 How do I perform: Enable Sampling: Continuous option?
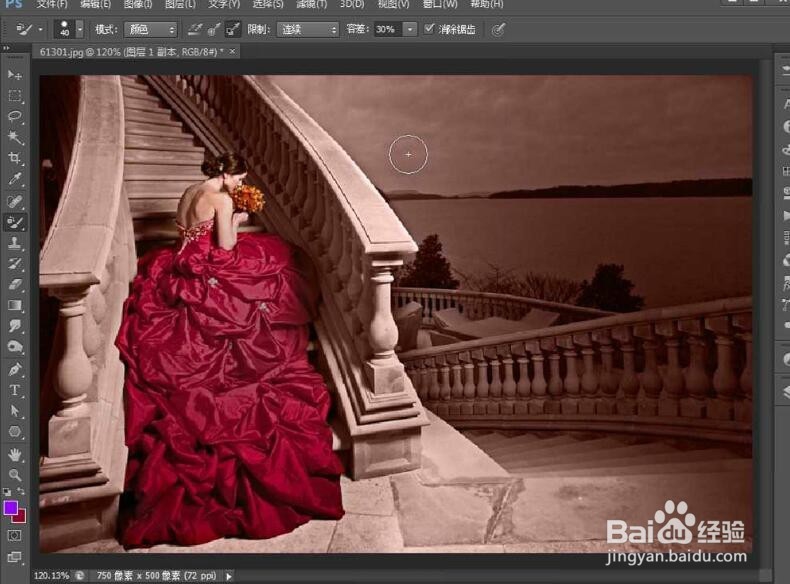point(194,29)
